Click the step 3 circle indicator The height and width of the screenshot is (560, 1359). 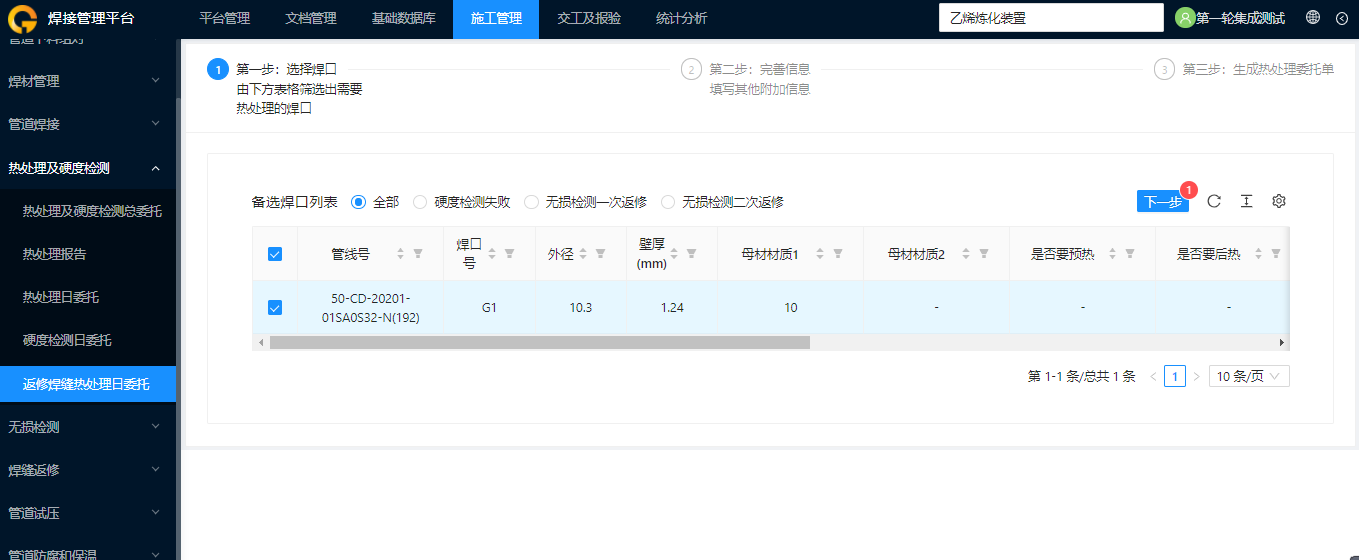tap(1163, 69)
